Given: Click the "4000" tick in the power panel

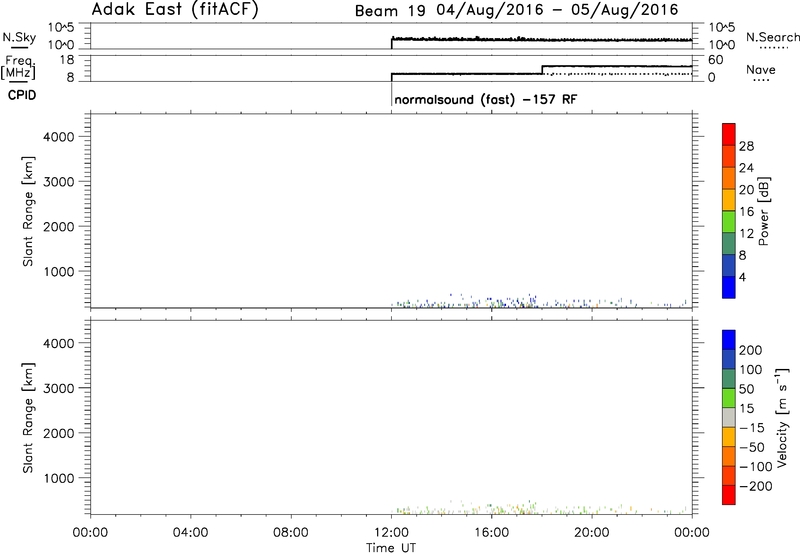Looking at the screenshot, I should [x=59, y=137].
